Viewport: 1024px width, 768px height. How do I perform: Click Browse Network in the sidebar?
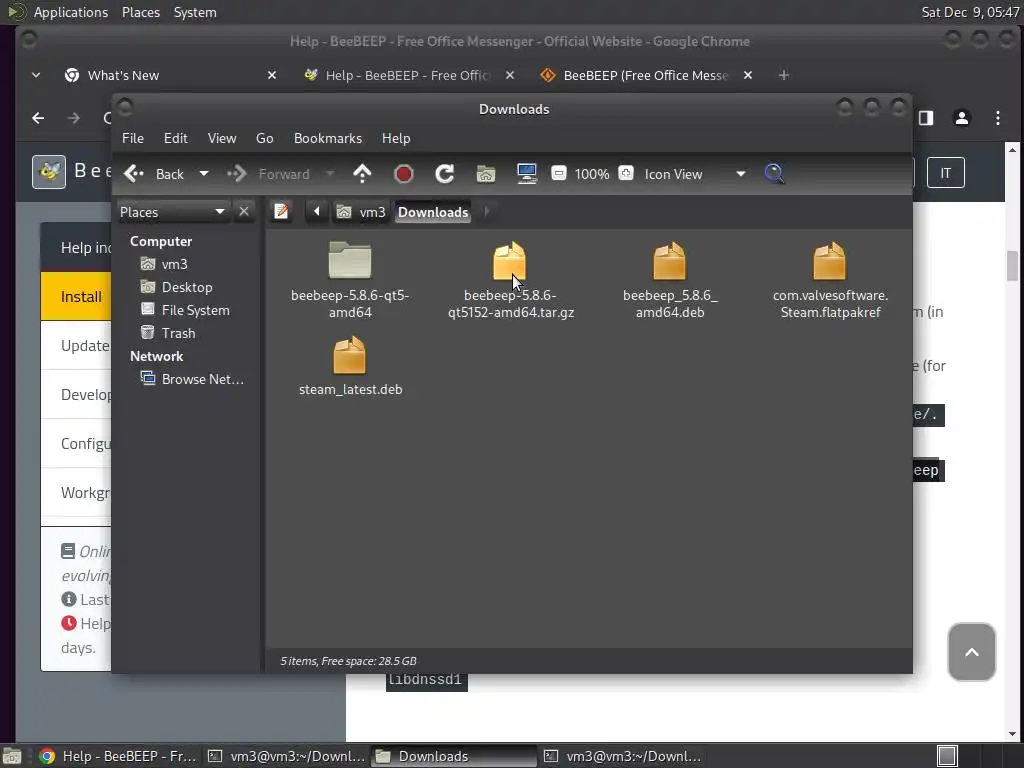click(193, 379)
